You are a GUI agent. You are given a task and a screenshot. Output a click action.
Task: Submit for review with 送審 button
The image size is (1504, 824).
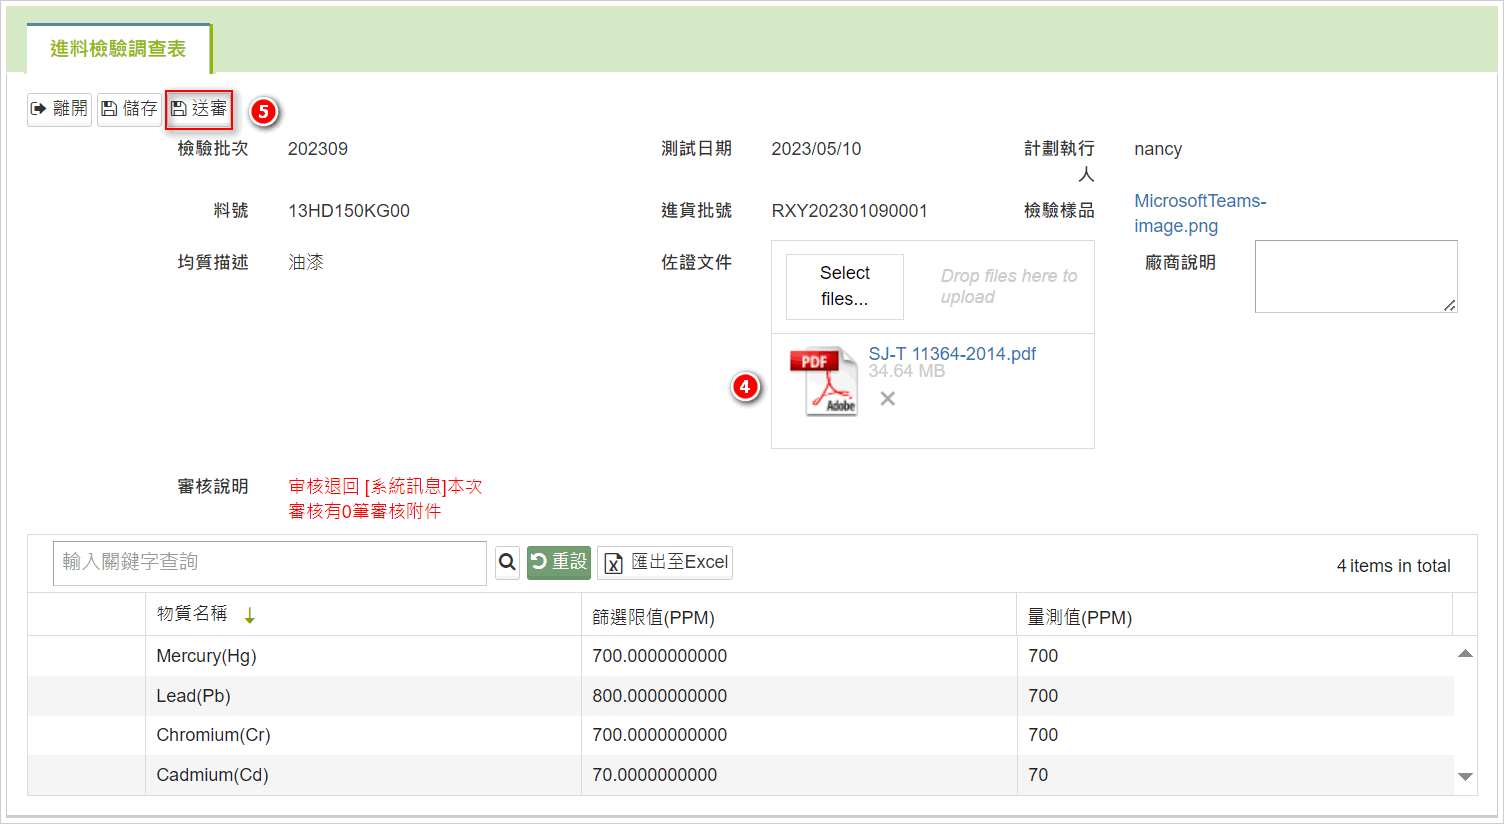(199, 109)
